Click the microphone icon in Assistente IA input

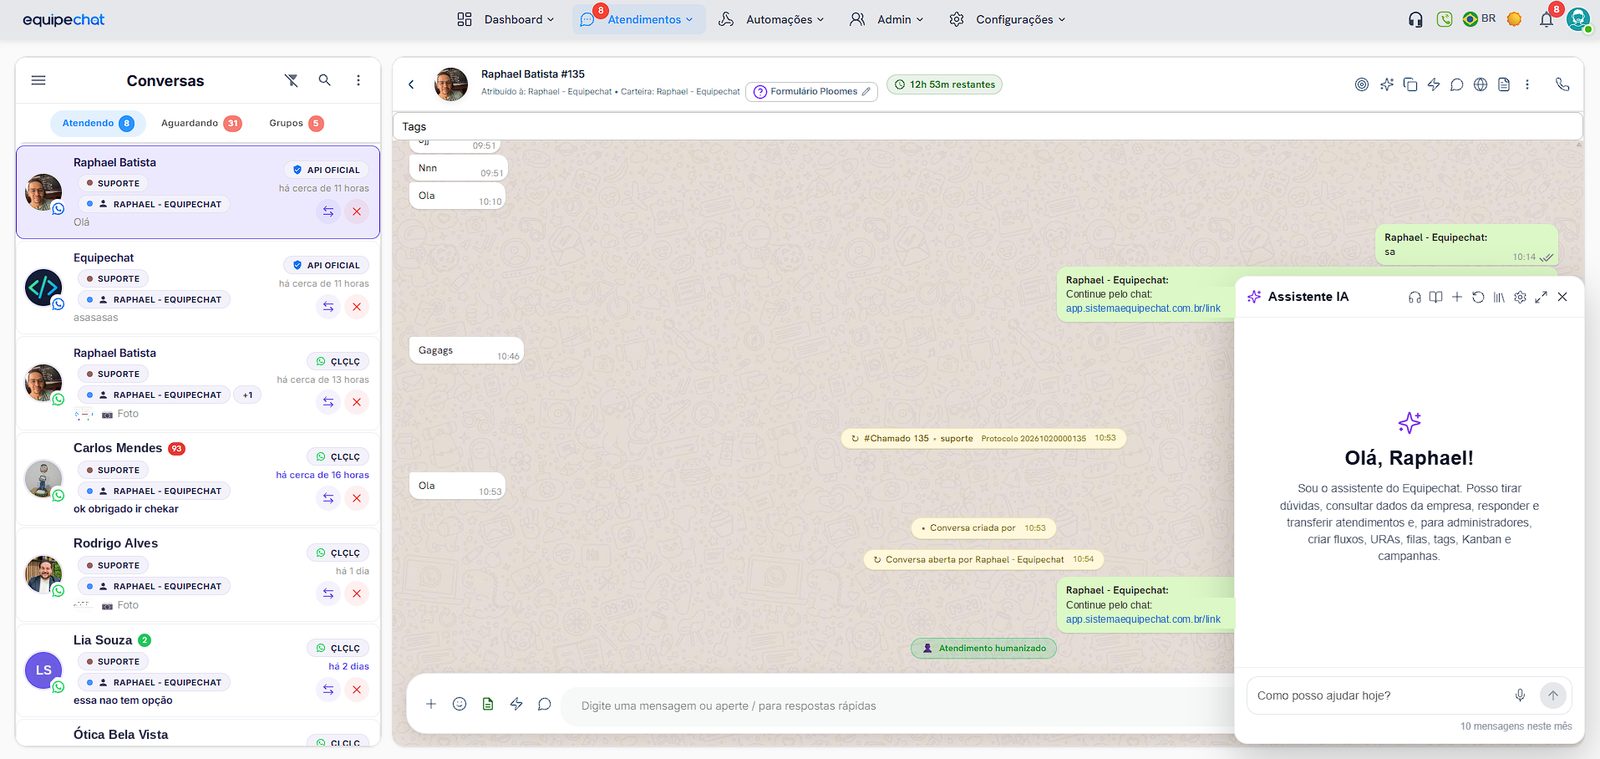(1520, 695)
